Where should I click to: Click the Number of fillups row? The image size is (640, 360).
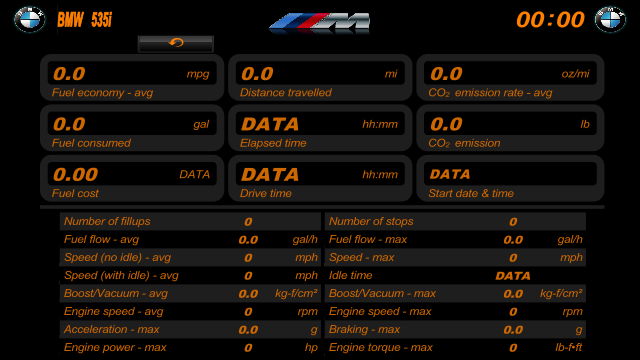[190, 221]
